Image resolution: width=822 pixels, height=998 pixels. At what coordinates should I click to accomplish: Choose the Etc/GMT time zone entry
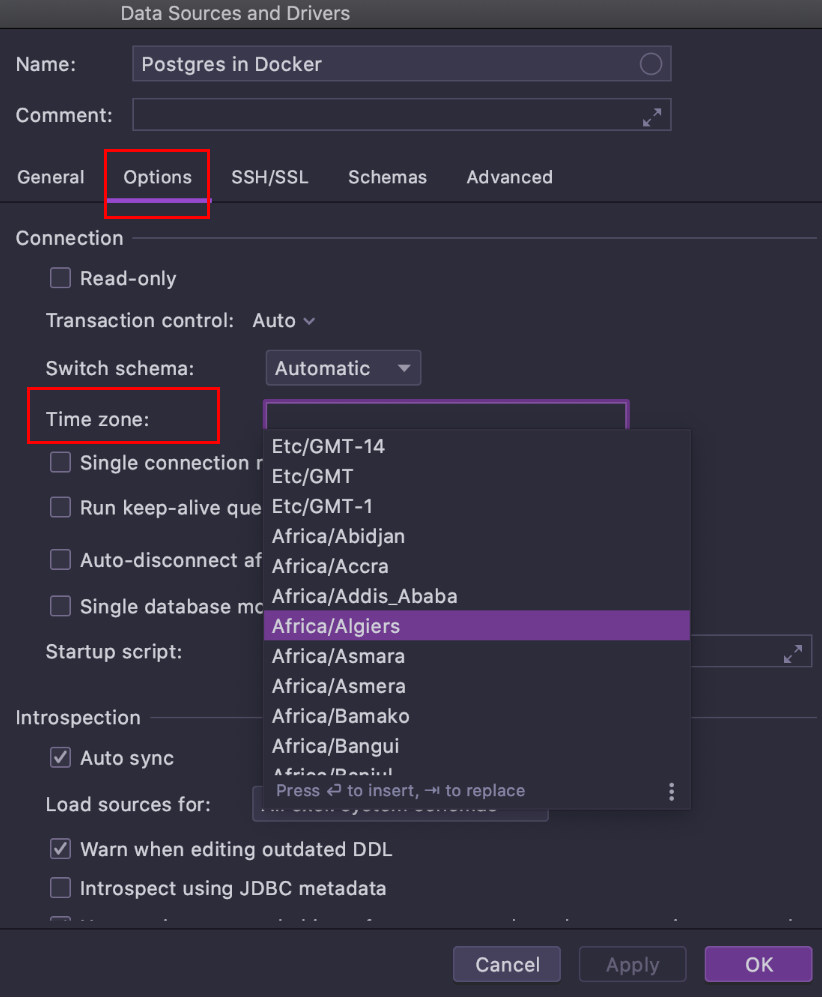(x=477, y=476)
